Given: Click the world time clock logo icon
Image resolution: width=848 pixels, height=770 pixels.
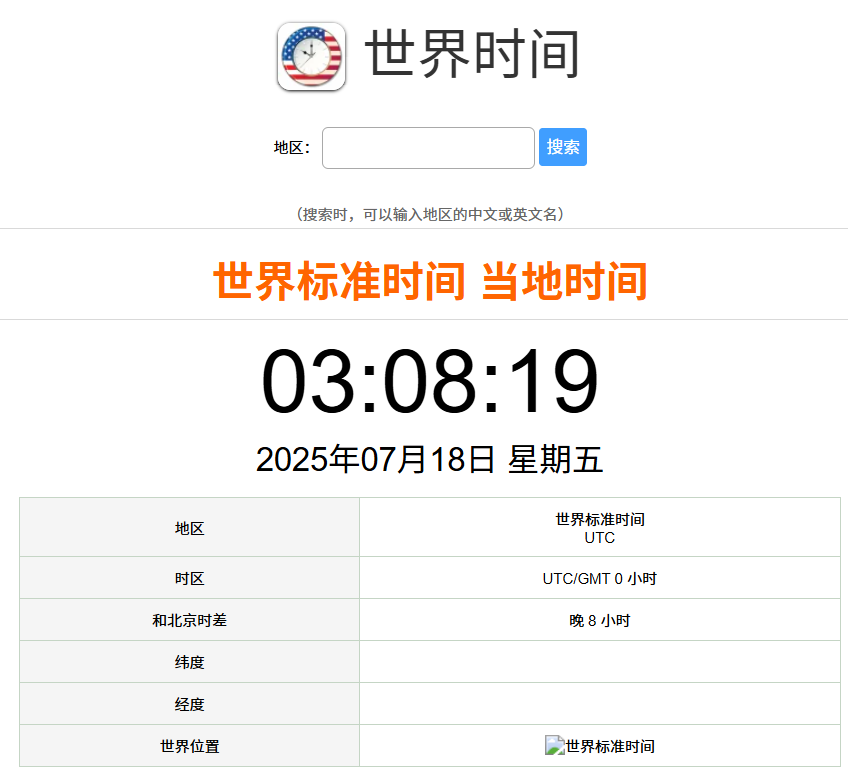Looking at the screenshot, I should 311,56.
